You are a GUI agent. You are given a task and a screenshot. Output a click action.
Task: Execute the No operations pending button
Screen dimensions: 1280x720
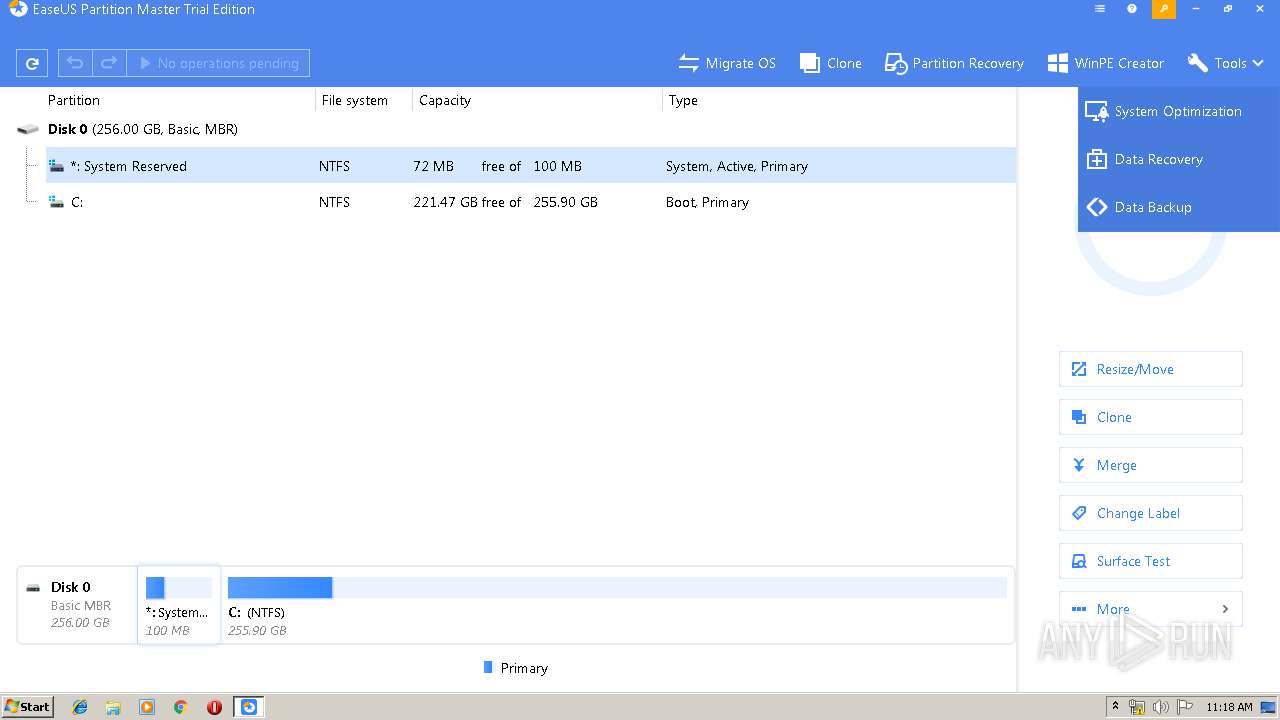pyautogui.click(x=218, y=63)
